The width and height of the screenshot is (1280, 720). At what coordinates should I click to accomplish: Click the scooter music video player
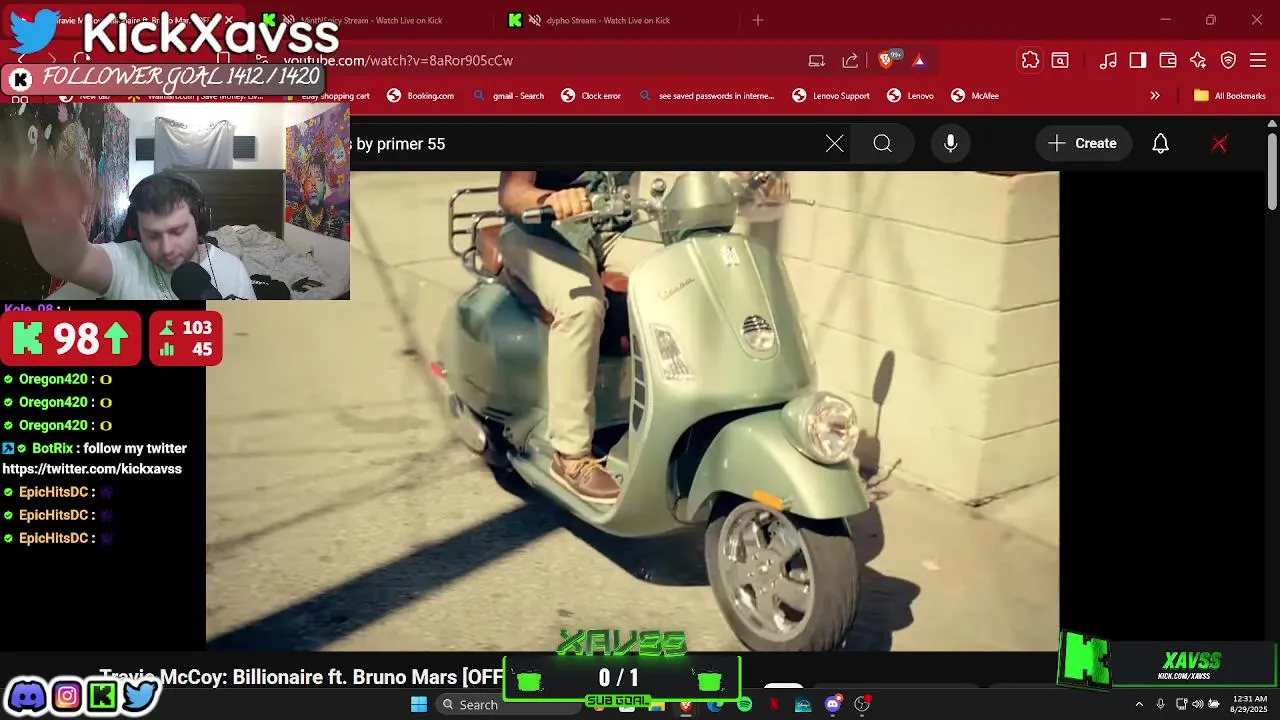click(632, 411)
